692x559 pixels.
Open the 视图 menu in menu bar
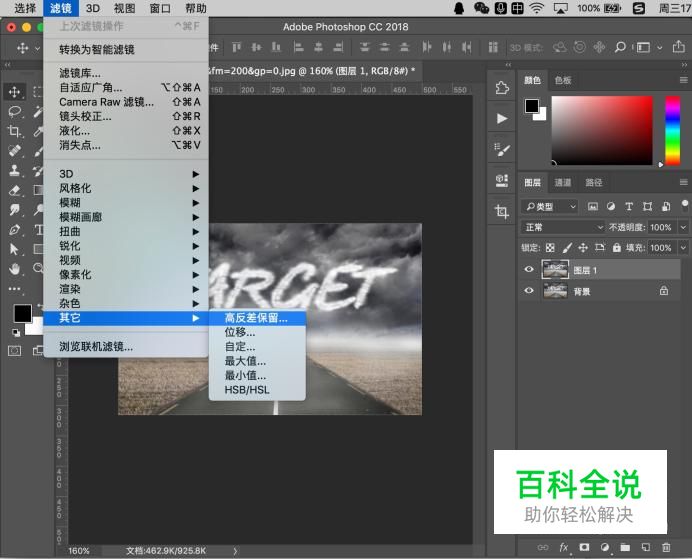point(124,8)
